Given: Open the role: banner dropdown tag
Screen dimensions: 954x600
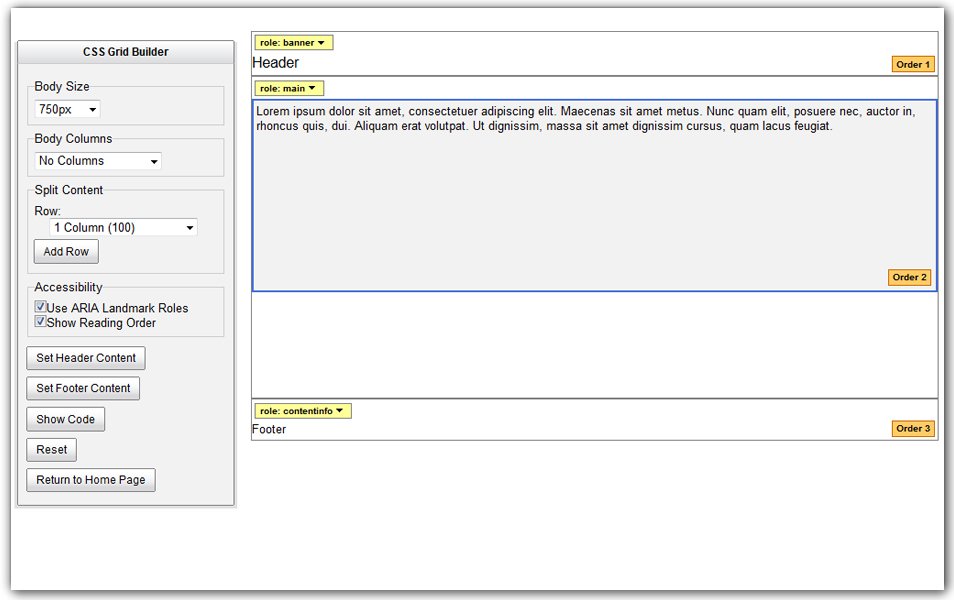Looking at the screenshot, I should pyautogui.click(x=293, y=43).
